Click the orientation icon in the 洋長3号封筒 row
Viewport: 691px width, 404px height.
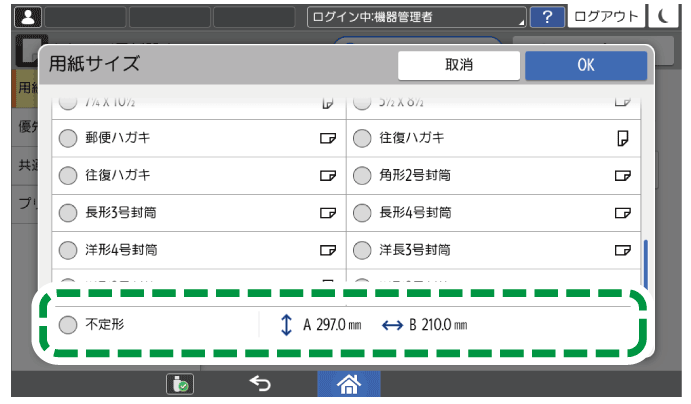click(x=622, y=251)
